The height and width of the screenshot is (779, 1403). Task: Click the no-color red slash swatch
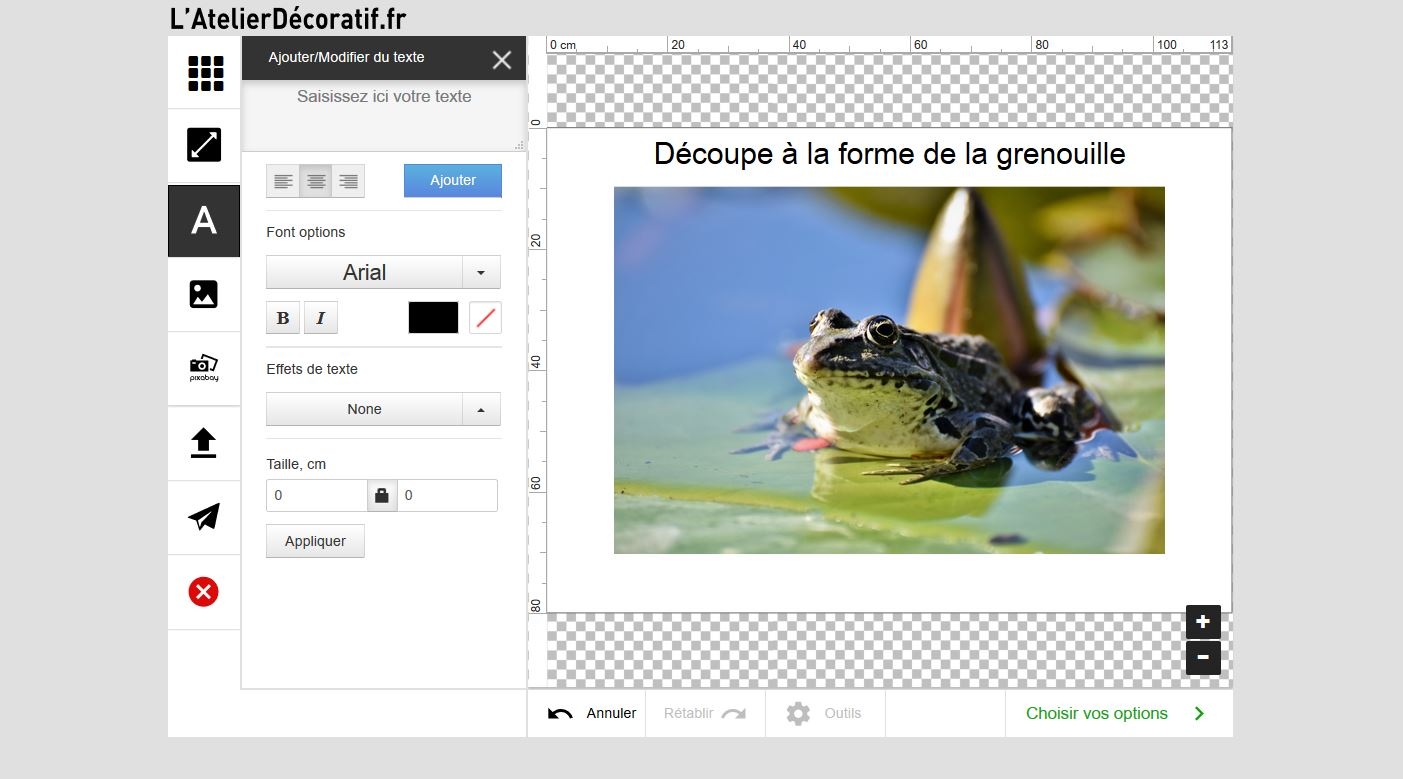point(485,318)
